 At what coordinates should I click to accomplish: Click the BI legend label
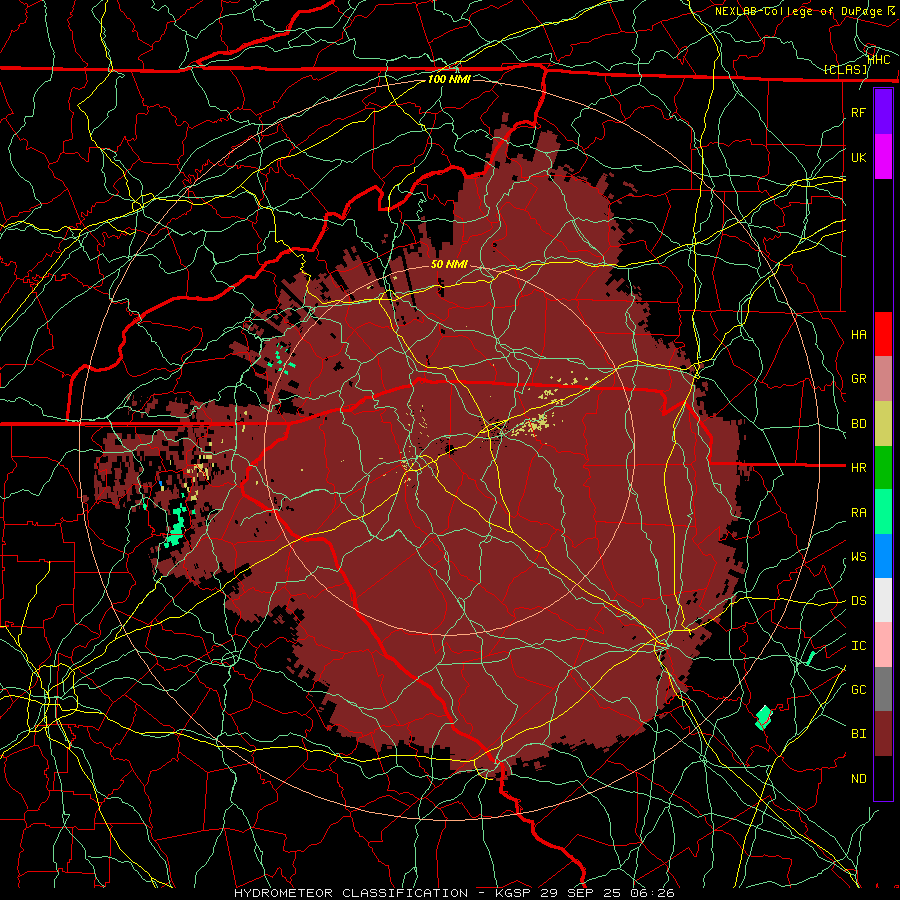tap(859, 734)
